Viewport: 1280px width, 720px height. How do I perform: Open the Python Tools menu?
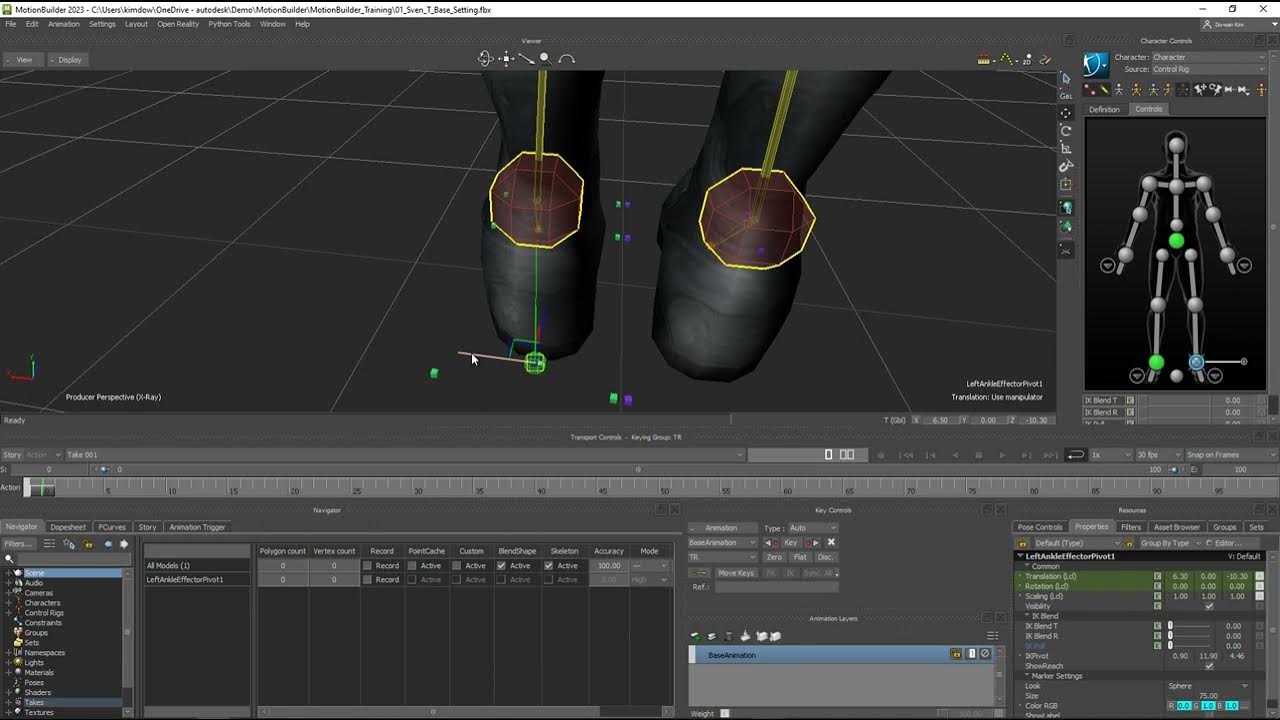[x=229, y=24]
